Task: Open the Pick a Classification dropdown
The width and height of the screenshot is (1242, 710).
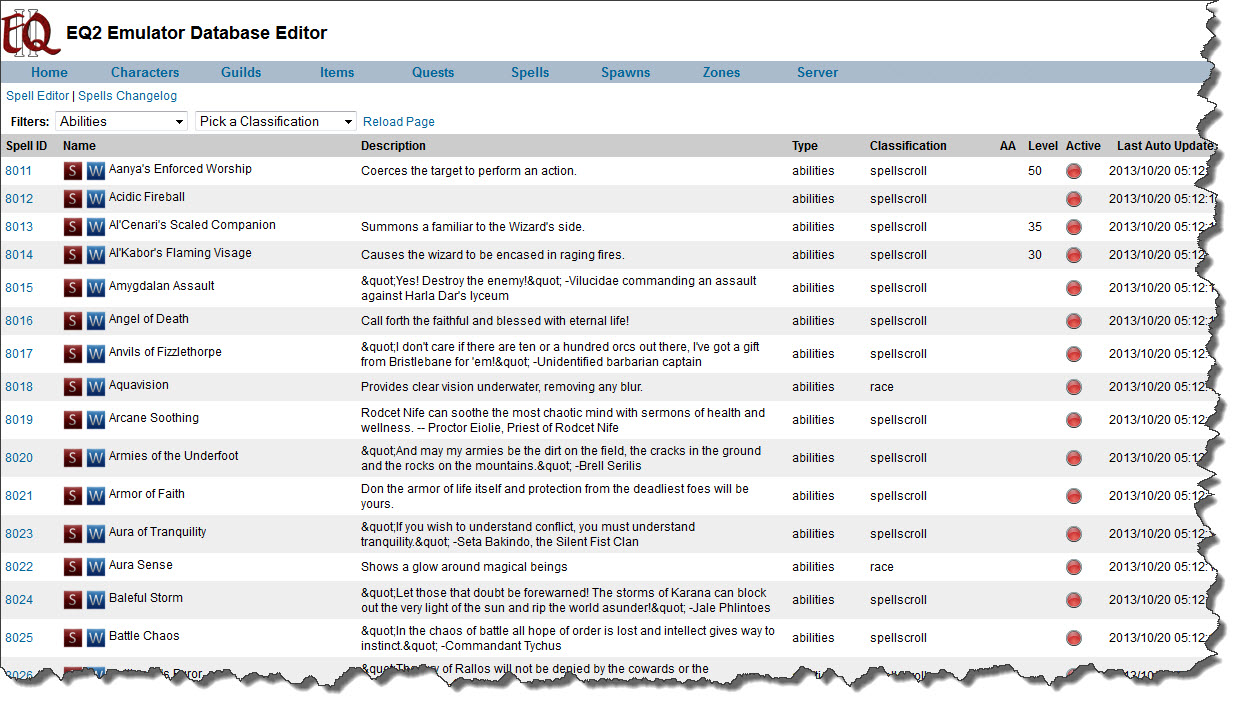Action: tap(275, 121)
